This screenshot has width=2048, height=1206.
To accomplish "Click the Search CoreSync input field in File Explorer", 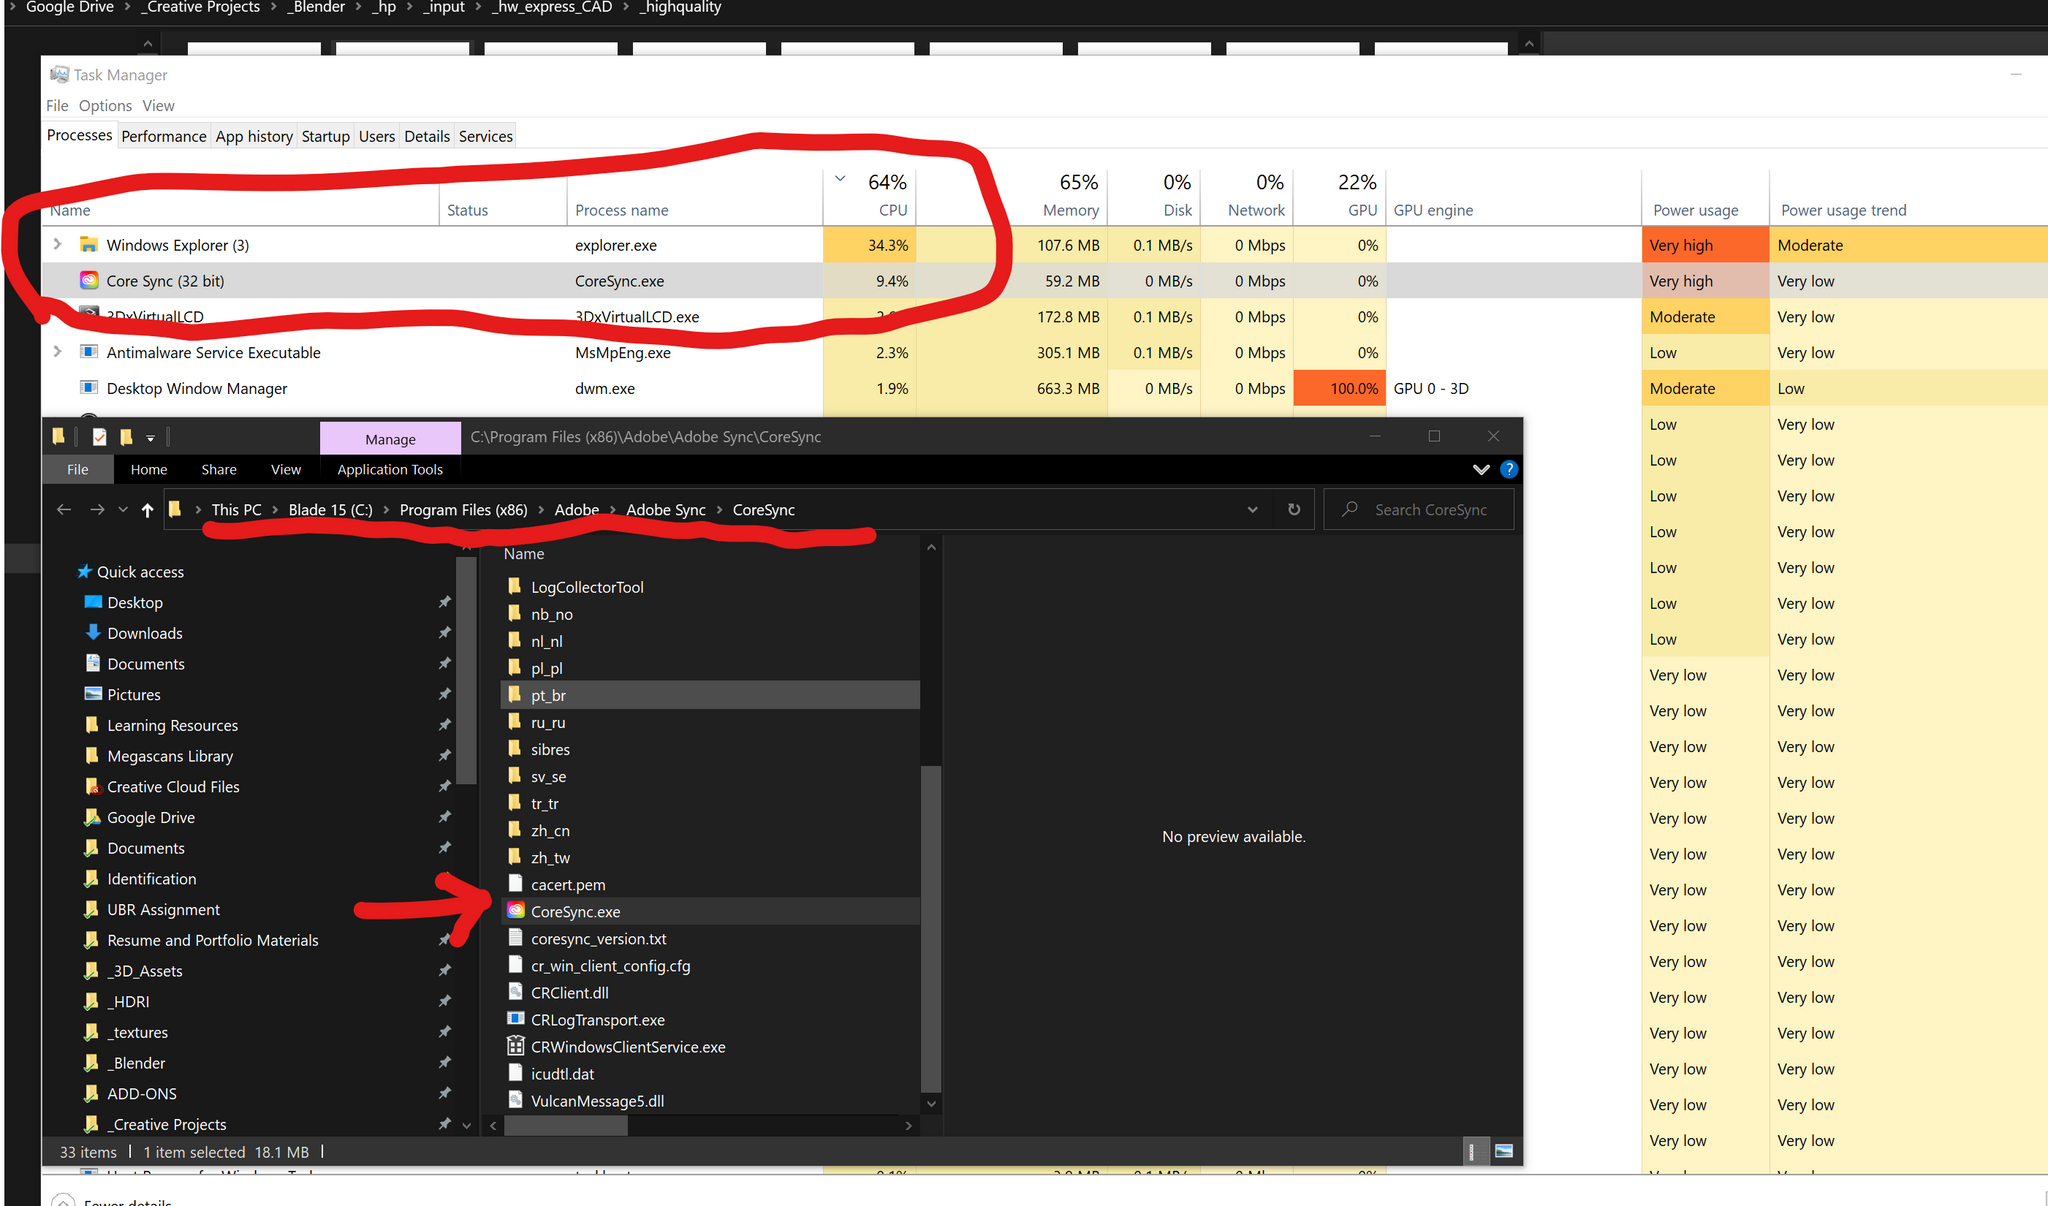I will point(1421,510).
